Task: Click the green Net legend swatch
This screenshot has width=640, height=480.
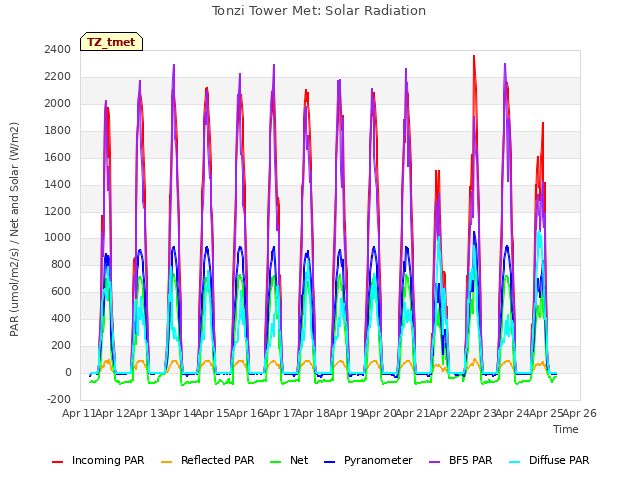Action: click(276, 462)
